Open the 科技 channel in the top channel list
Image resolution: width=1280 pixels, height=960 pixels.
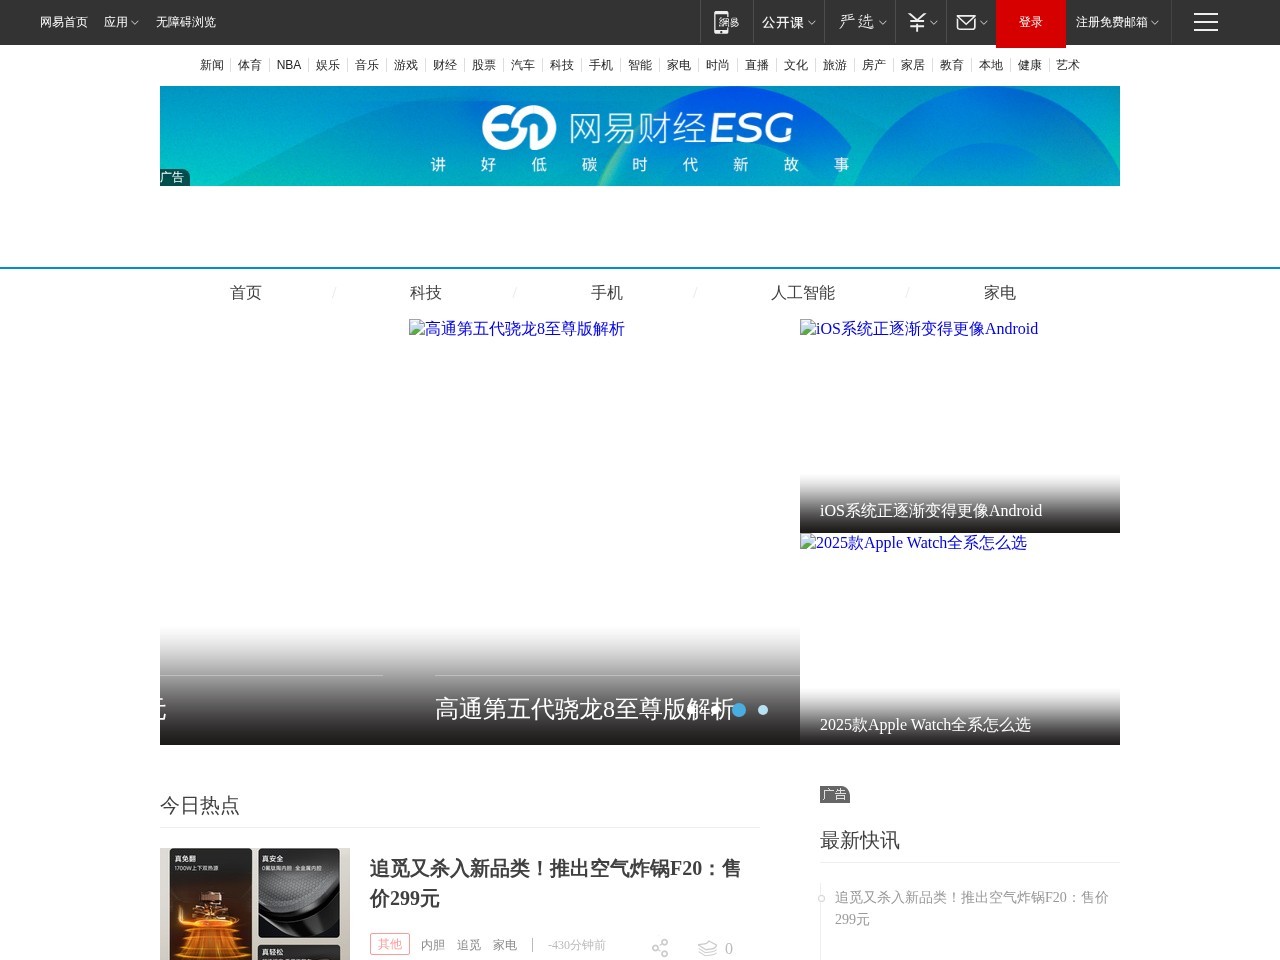(x=562, y=65)
